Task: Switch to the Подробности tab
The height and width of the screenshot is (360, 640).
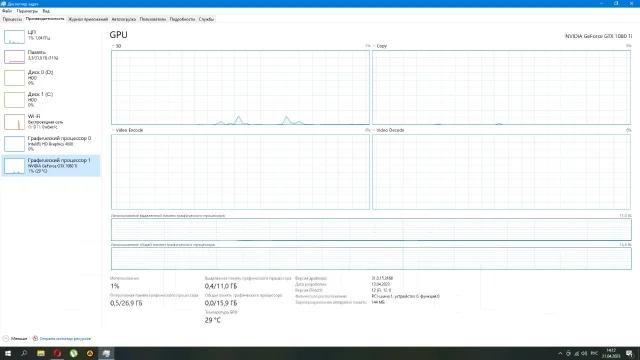Action: (182, 19)
